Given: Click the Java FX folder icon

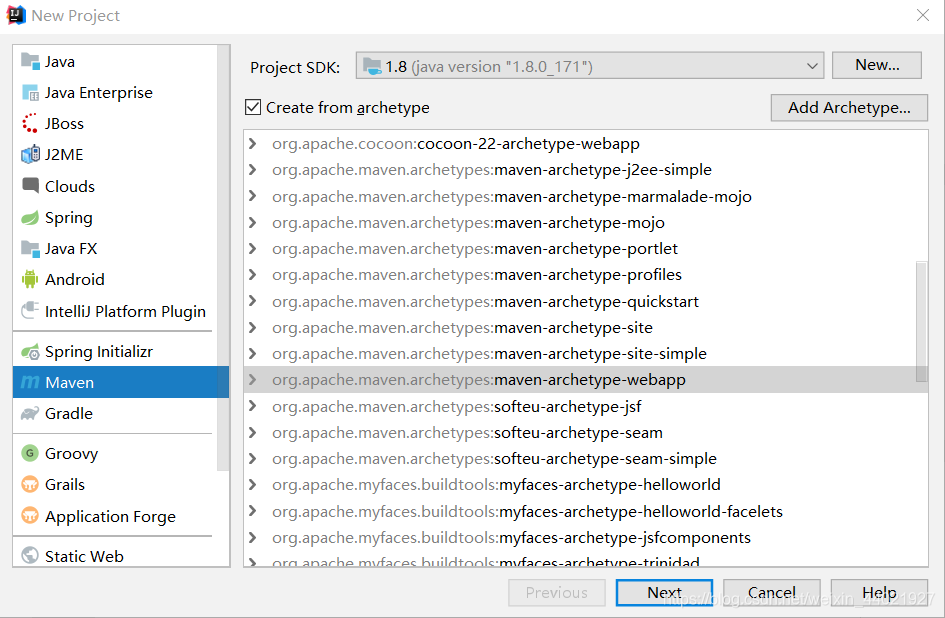Looking at the screenshot, I should (30, 248).
